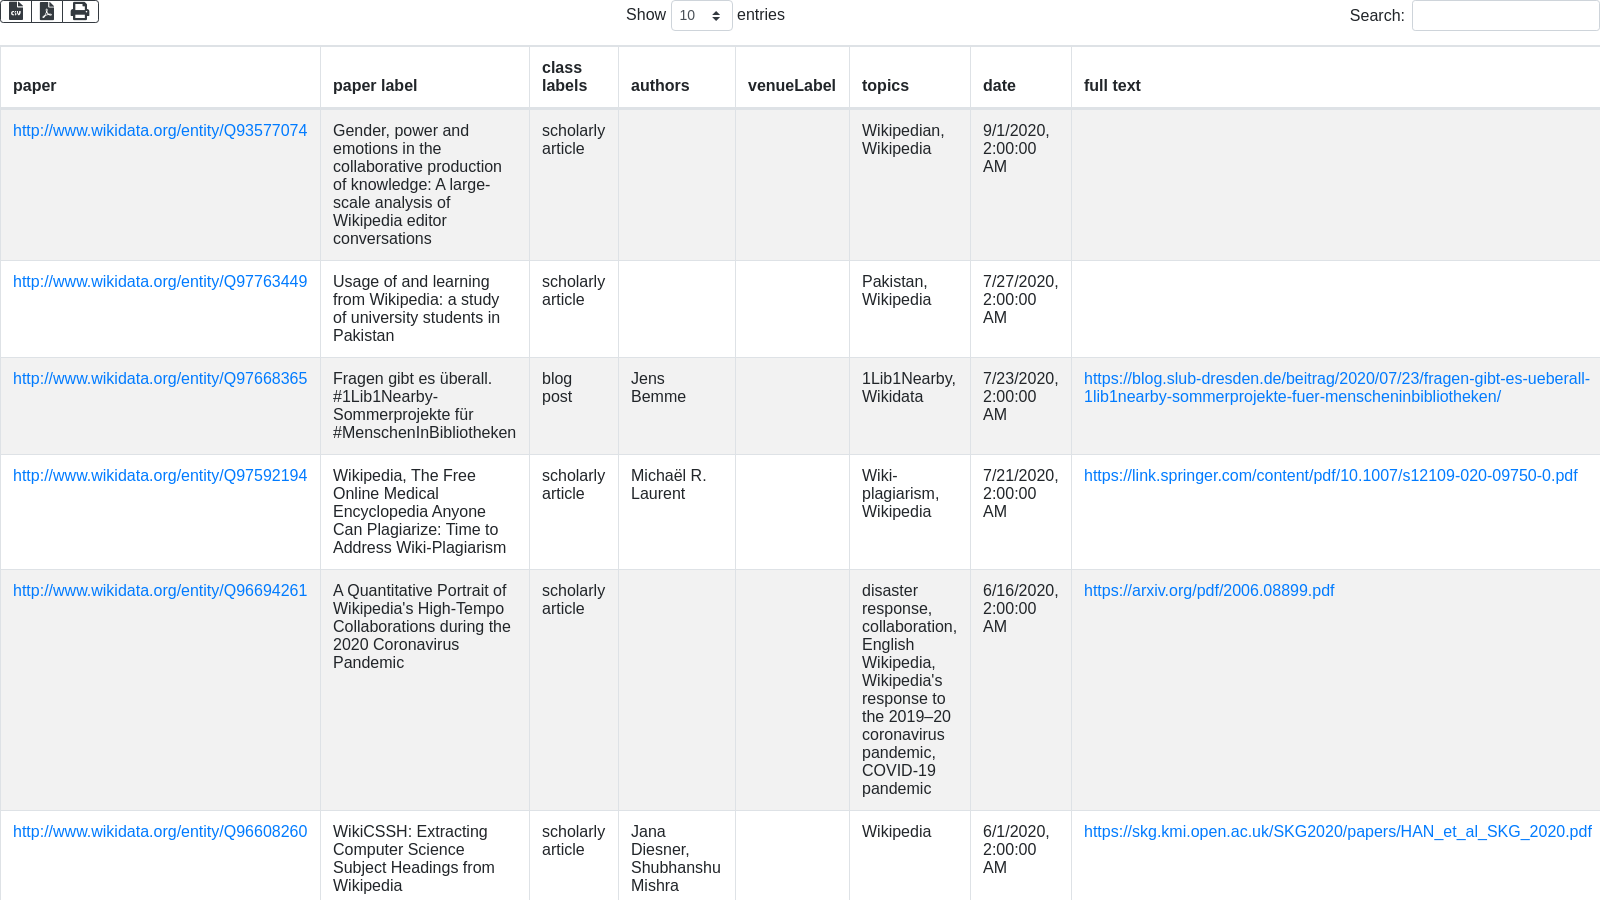Open Wikidata entity Q93577074 link
The height and width of the screenshot is (900, 1600).
[160, 131]
